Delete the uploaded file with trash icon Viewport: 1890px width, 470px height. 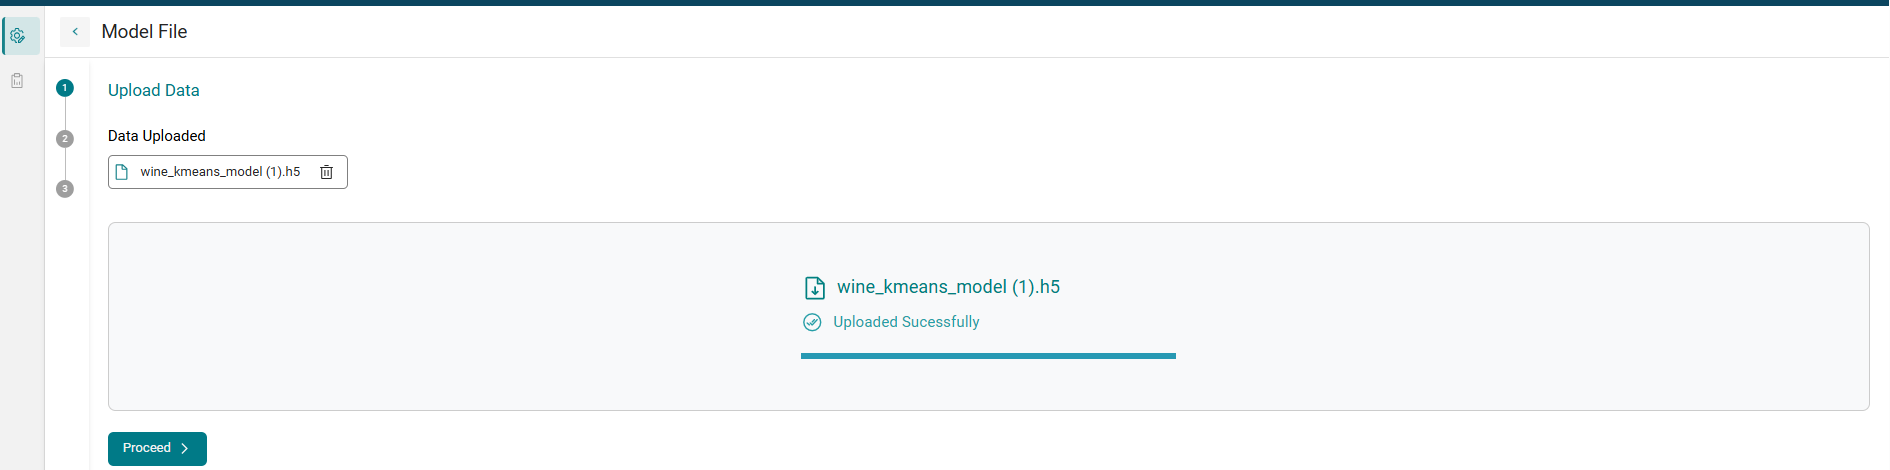[326, 172]
